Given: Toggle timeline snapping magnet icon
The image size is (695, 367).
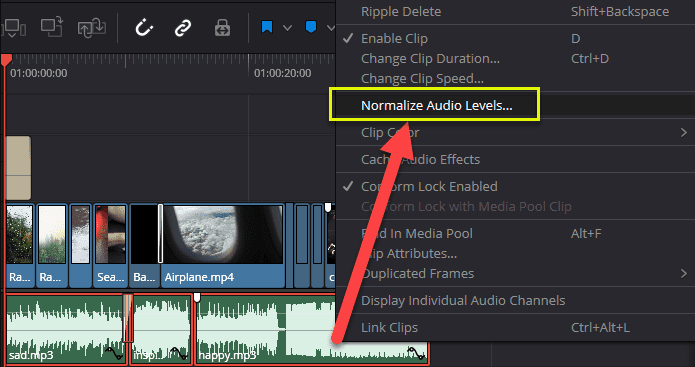Looking at the screenshot, I should coord(144,28).
